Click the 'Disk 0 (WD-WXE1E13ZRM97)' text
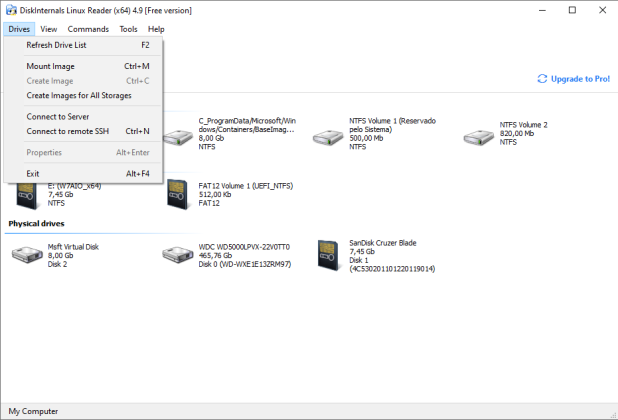The image size is (618, 420). coord(245,264)
